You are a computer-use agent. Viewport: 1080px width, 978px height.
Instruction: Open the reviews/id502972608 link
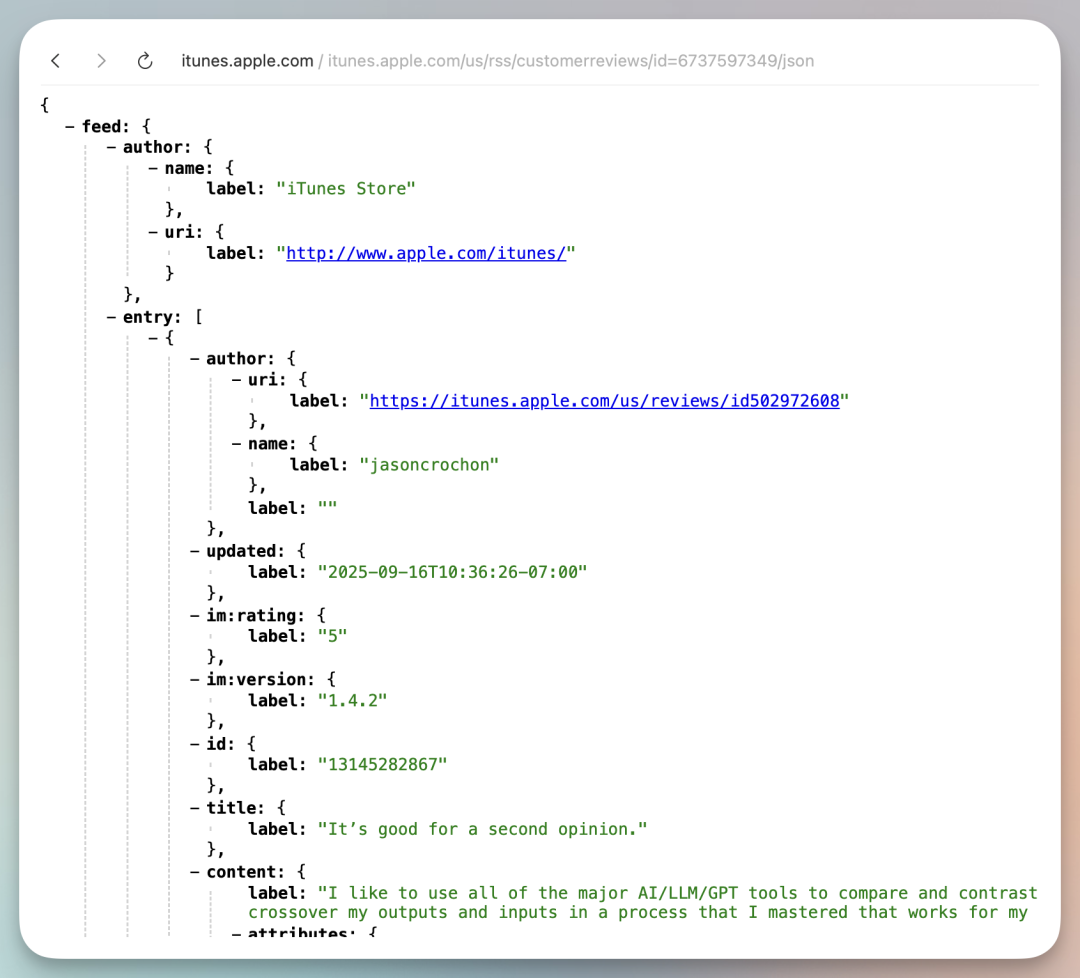[604, 401]
